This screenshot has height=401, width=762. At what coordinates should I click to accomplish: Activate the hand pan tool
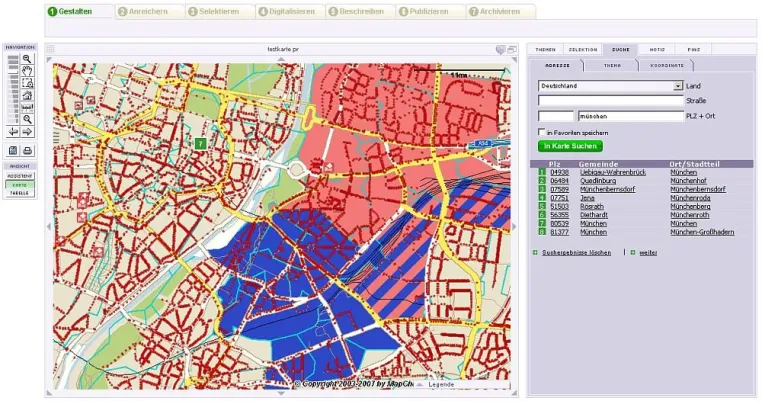(x=27, y=71)
